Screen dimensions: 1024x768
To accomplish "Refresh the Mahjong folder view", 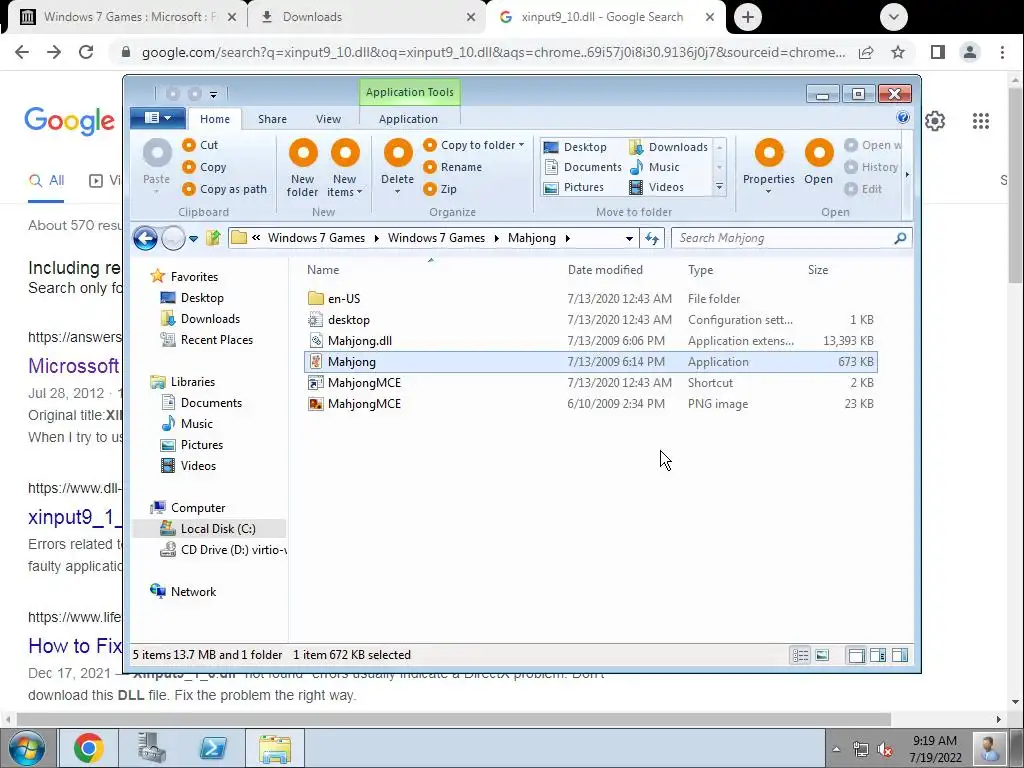I will click(652, 238).
